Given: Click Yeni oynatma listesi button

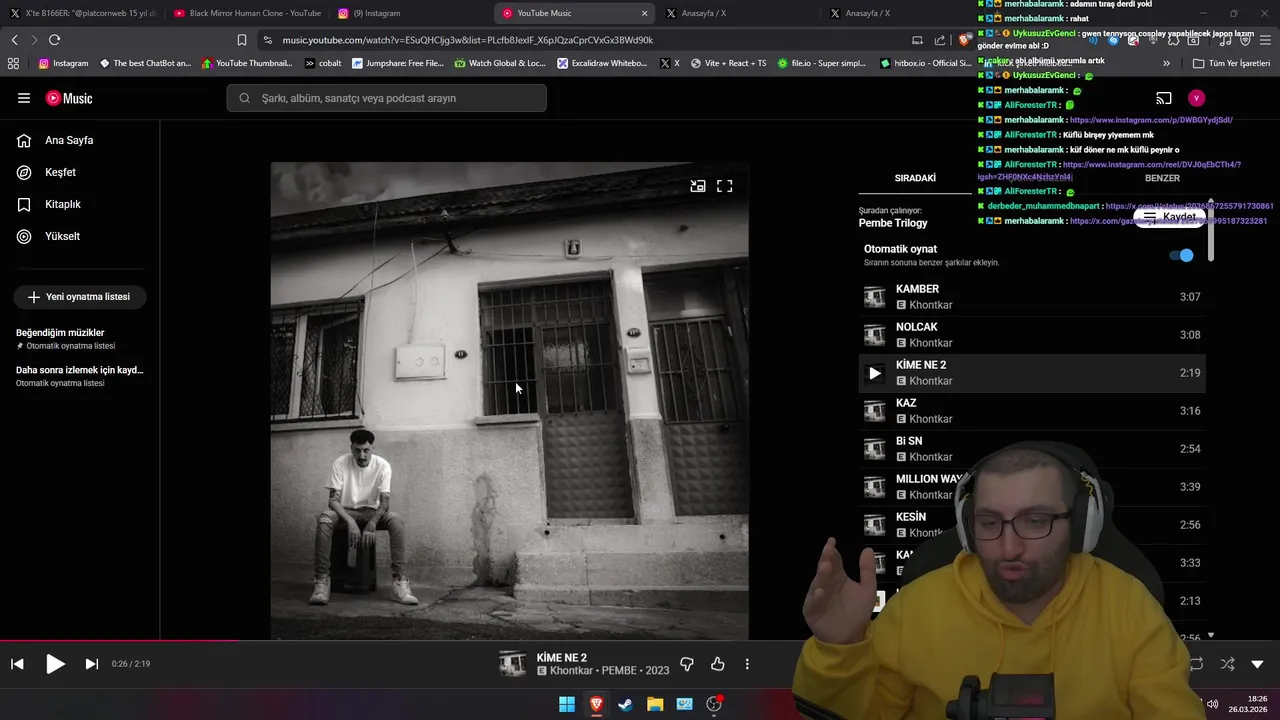Looking at the screenshot, I should click(x=80, y=297).
